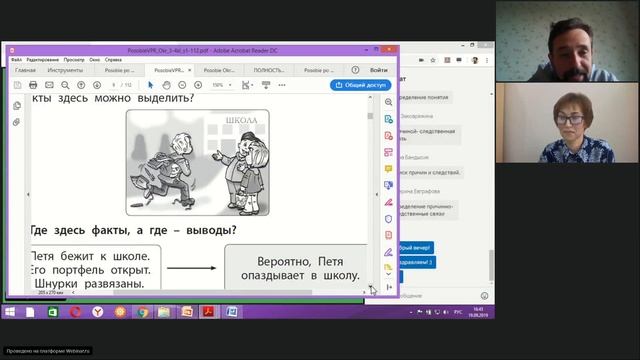
Task: Open the red Compress PDF tool
Action: click(x=388, y=235)
